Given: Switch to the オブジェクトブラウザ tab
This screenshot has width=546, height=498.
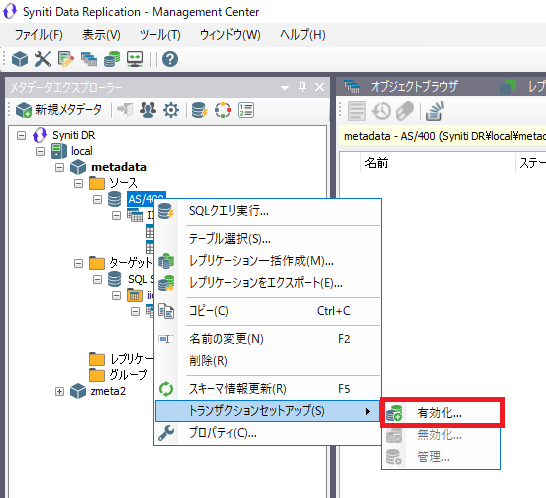Looking at the screenshot, I should point(413,86).
